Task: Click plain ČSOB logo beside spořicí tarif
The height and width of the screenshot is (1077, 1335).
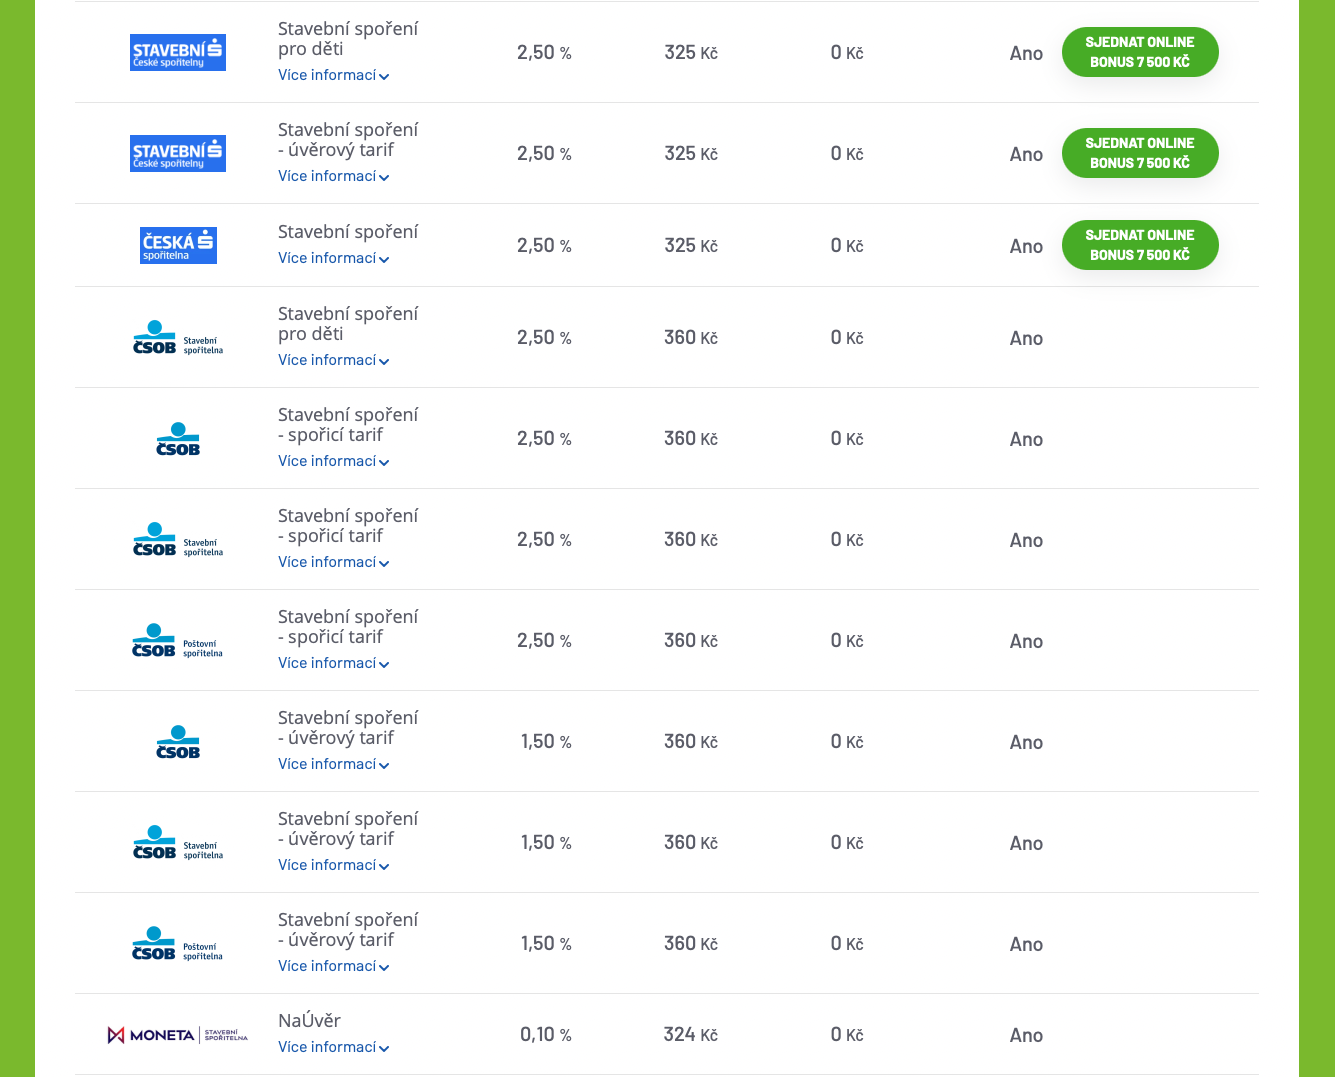Action: tap(178, 439)
